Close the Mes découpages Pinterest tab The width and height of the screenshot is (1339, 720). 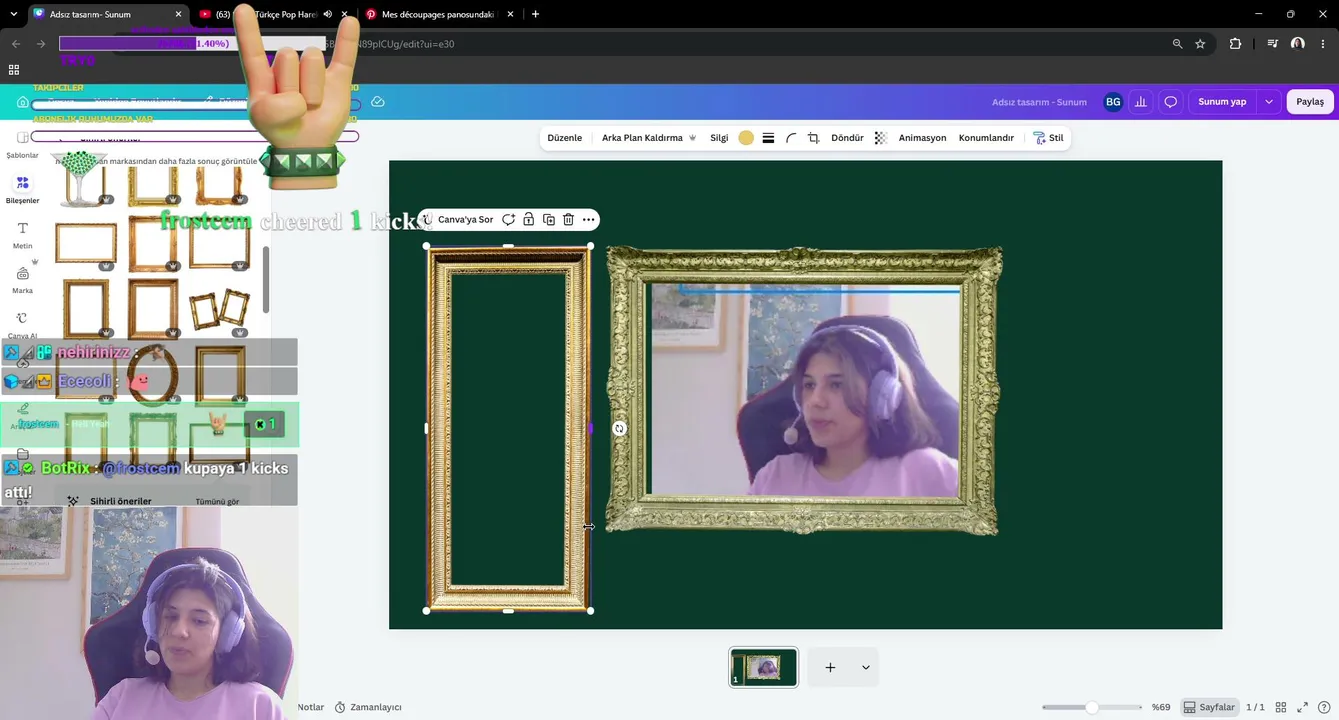pyautogui.click(x=511, y=14)
